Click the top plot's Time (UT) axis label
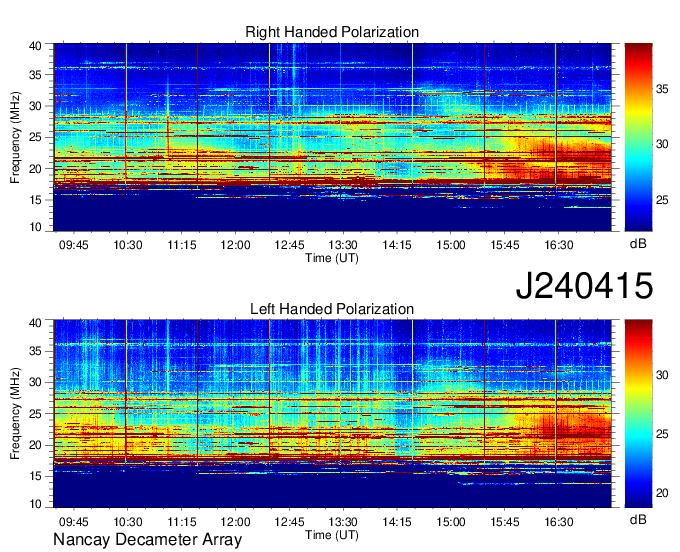Image resolution: width=680 pixels, height=552 pixels. click(332, 258)
